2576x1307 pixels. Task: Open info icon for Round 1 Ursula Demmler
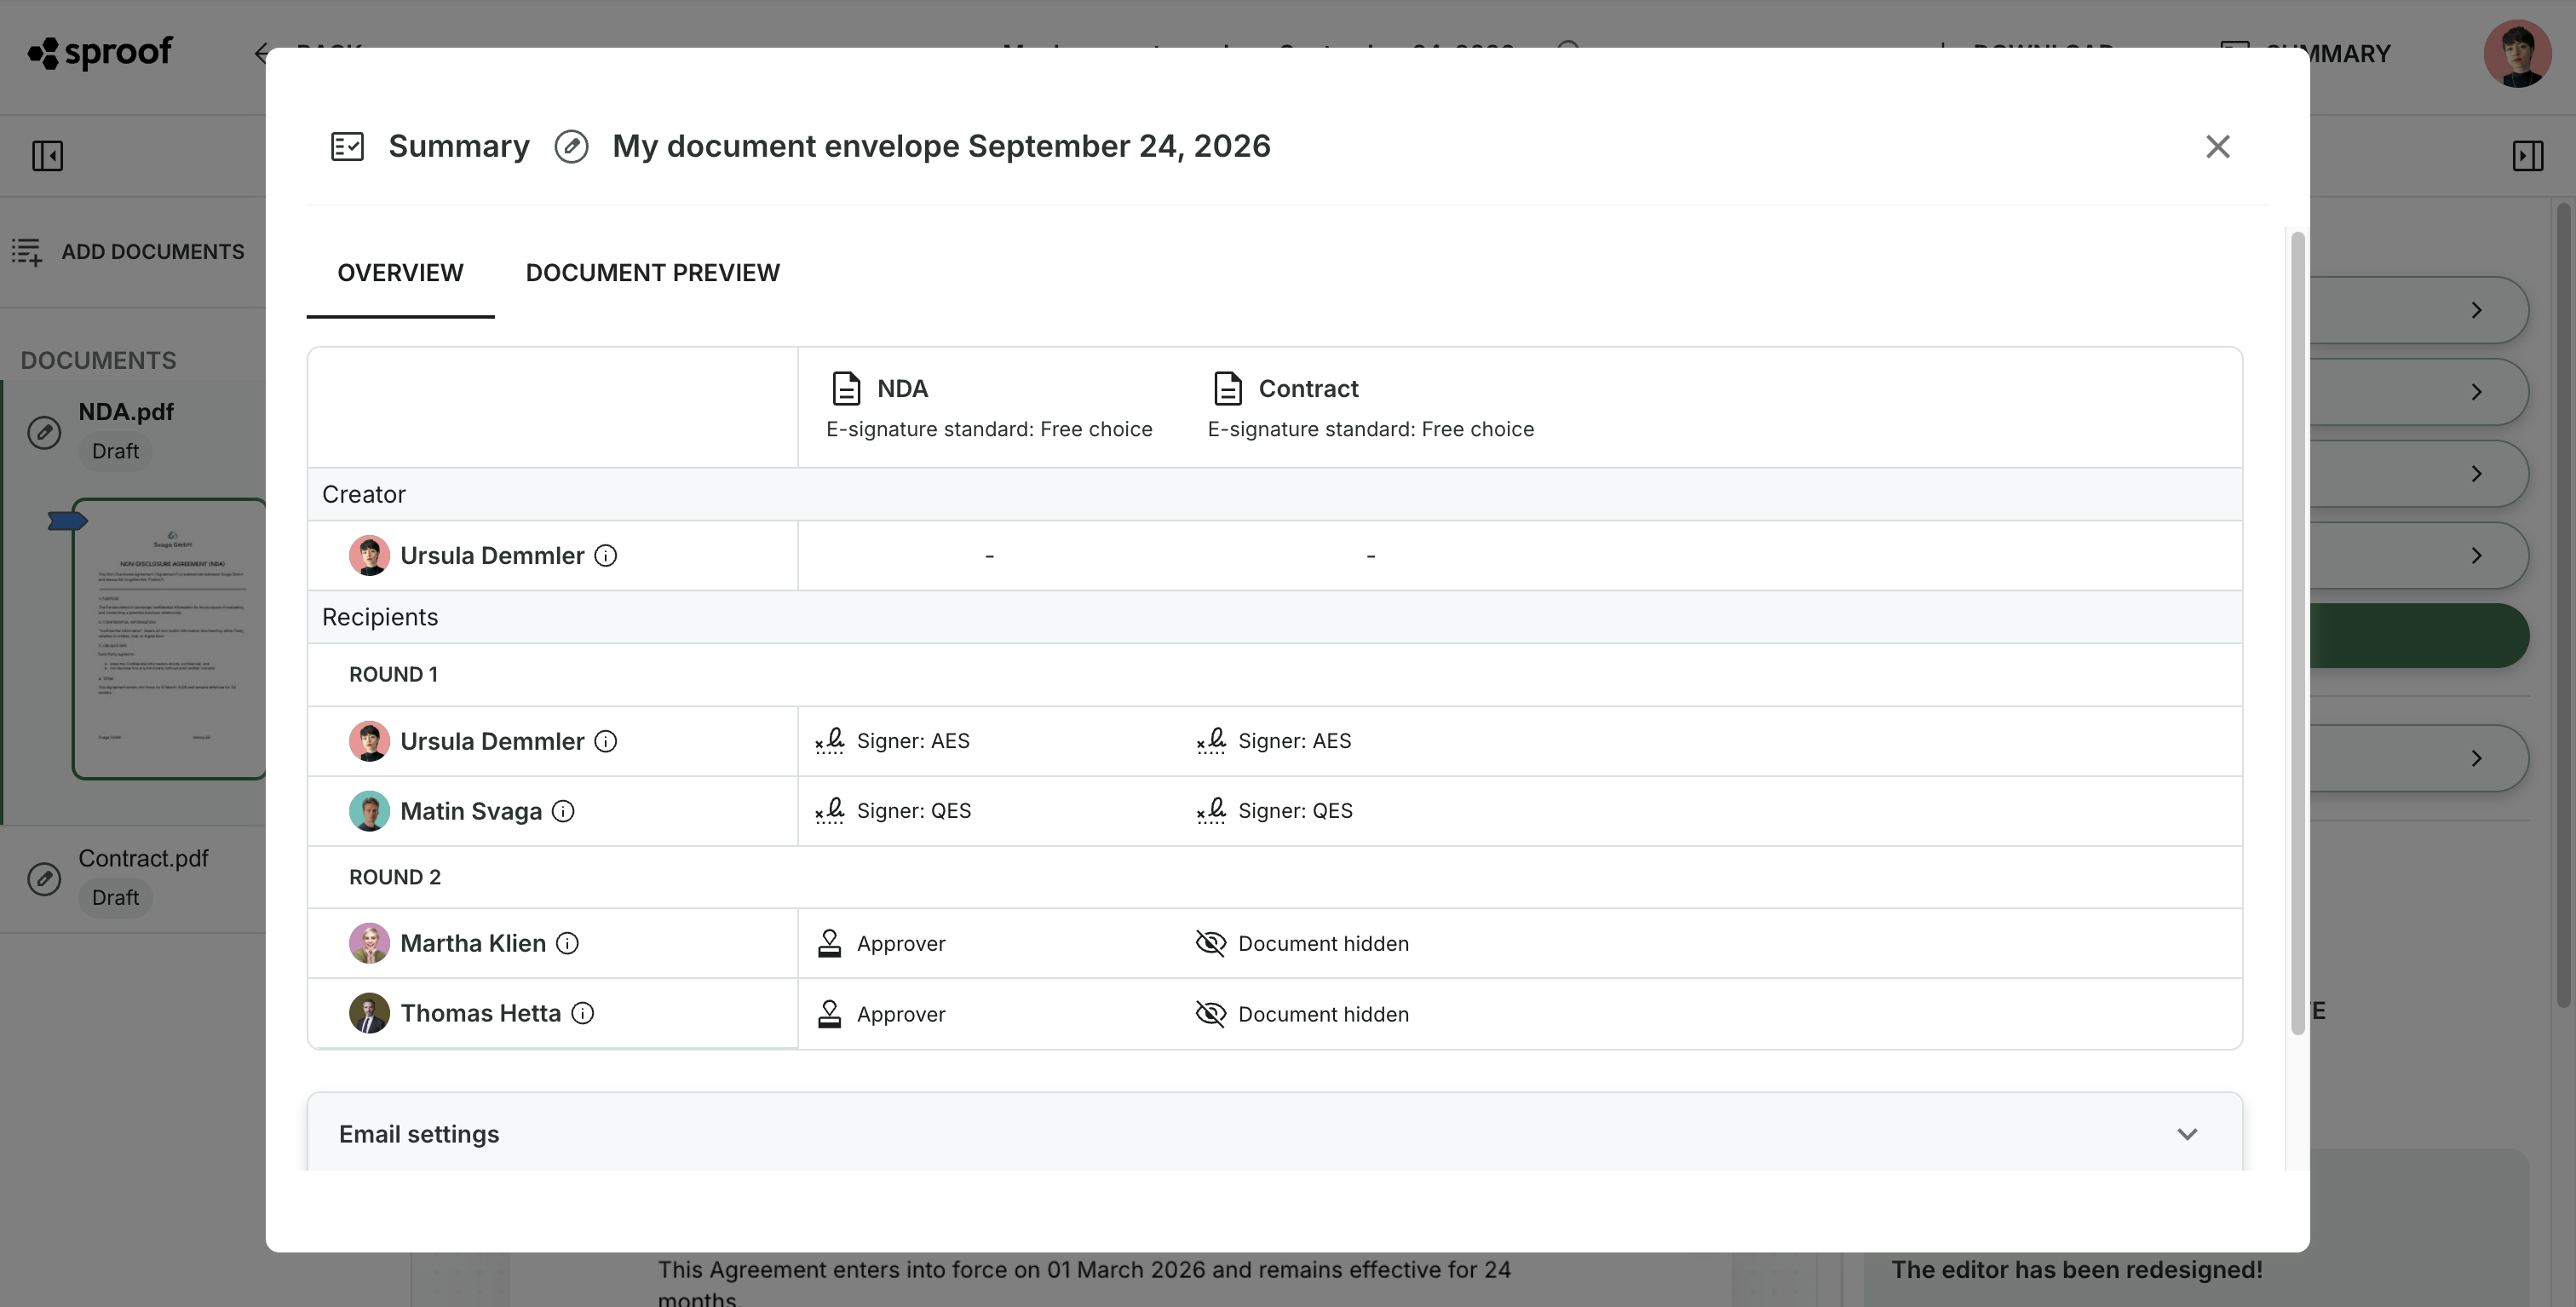[x=605, y=741]
